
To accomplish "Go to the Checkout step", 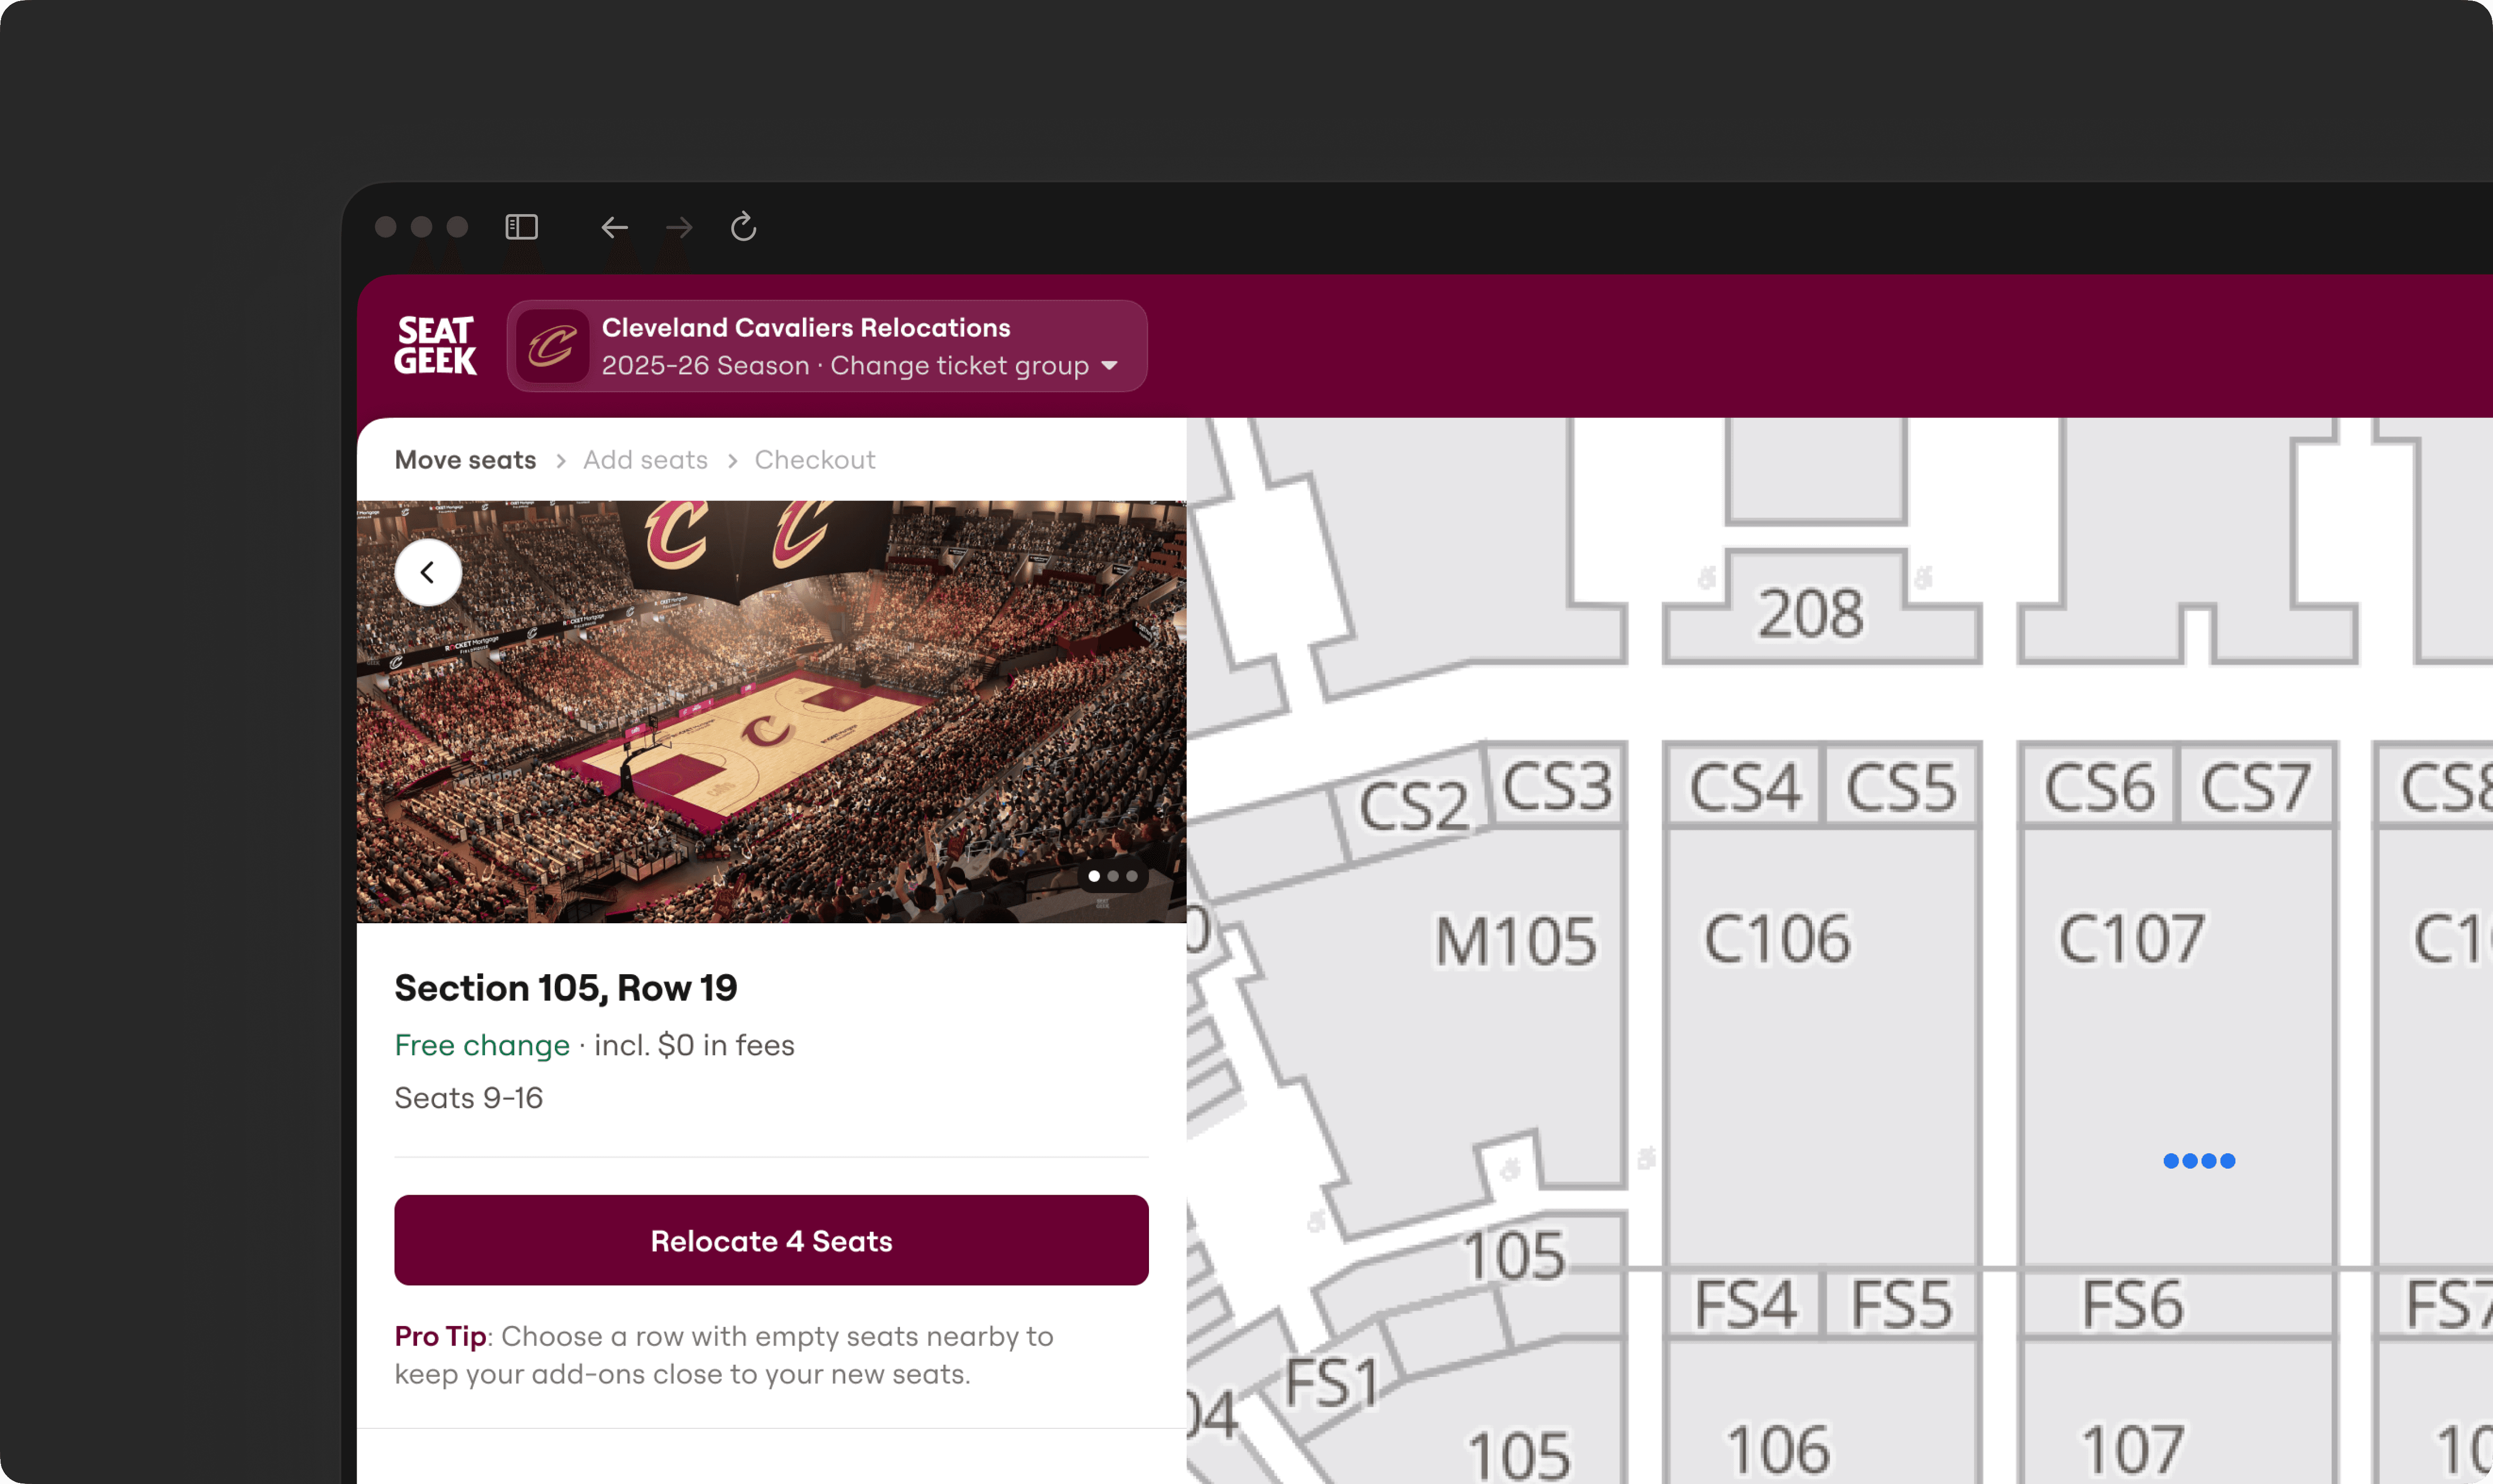I will coord(814,460).
